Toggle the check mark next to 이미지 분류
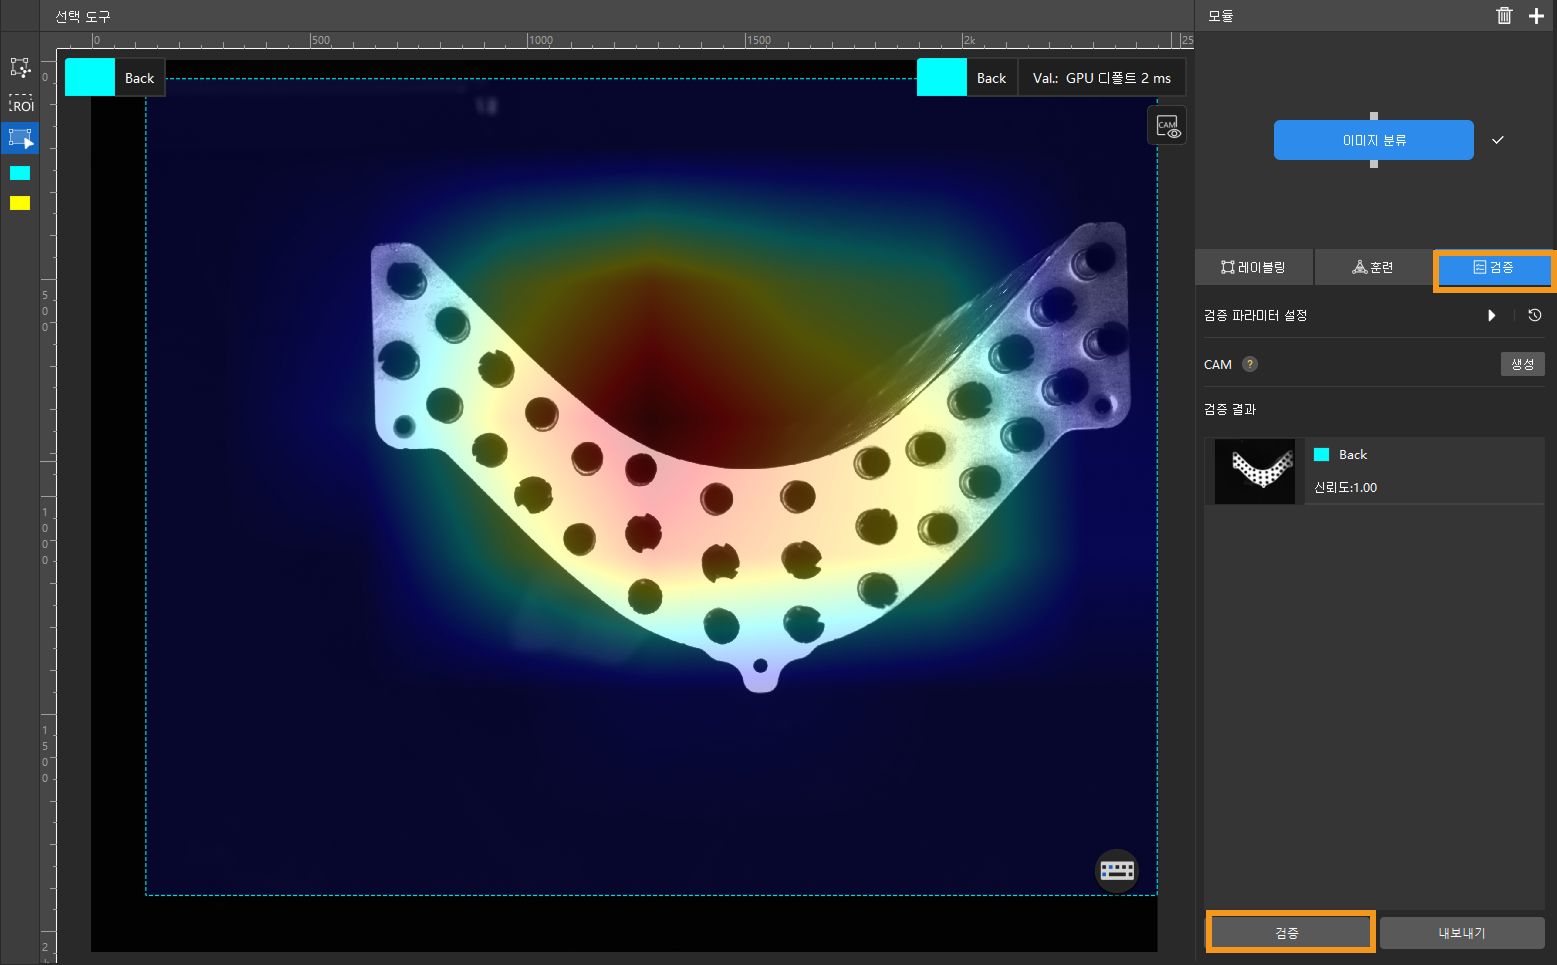The height and width of the screenshot is (965, 1557). point(1497,140)
